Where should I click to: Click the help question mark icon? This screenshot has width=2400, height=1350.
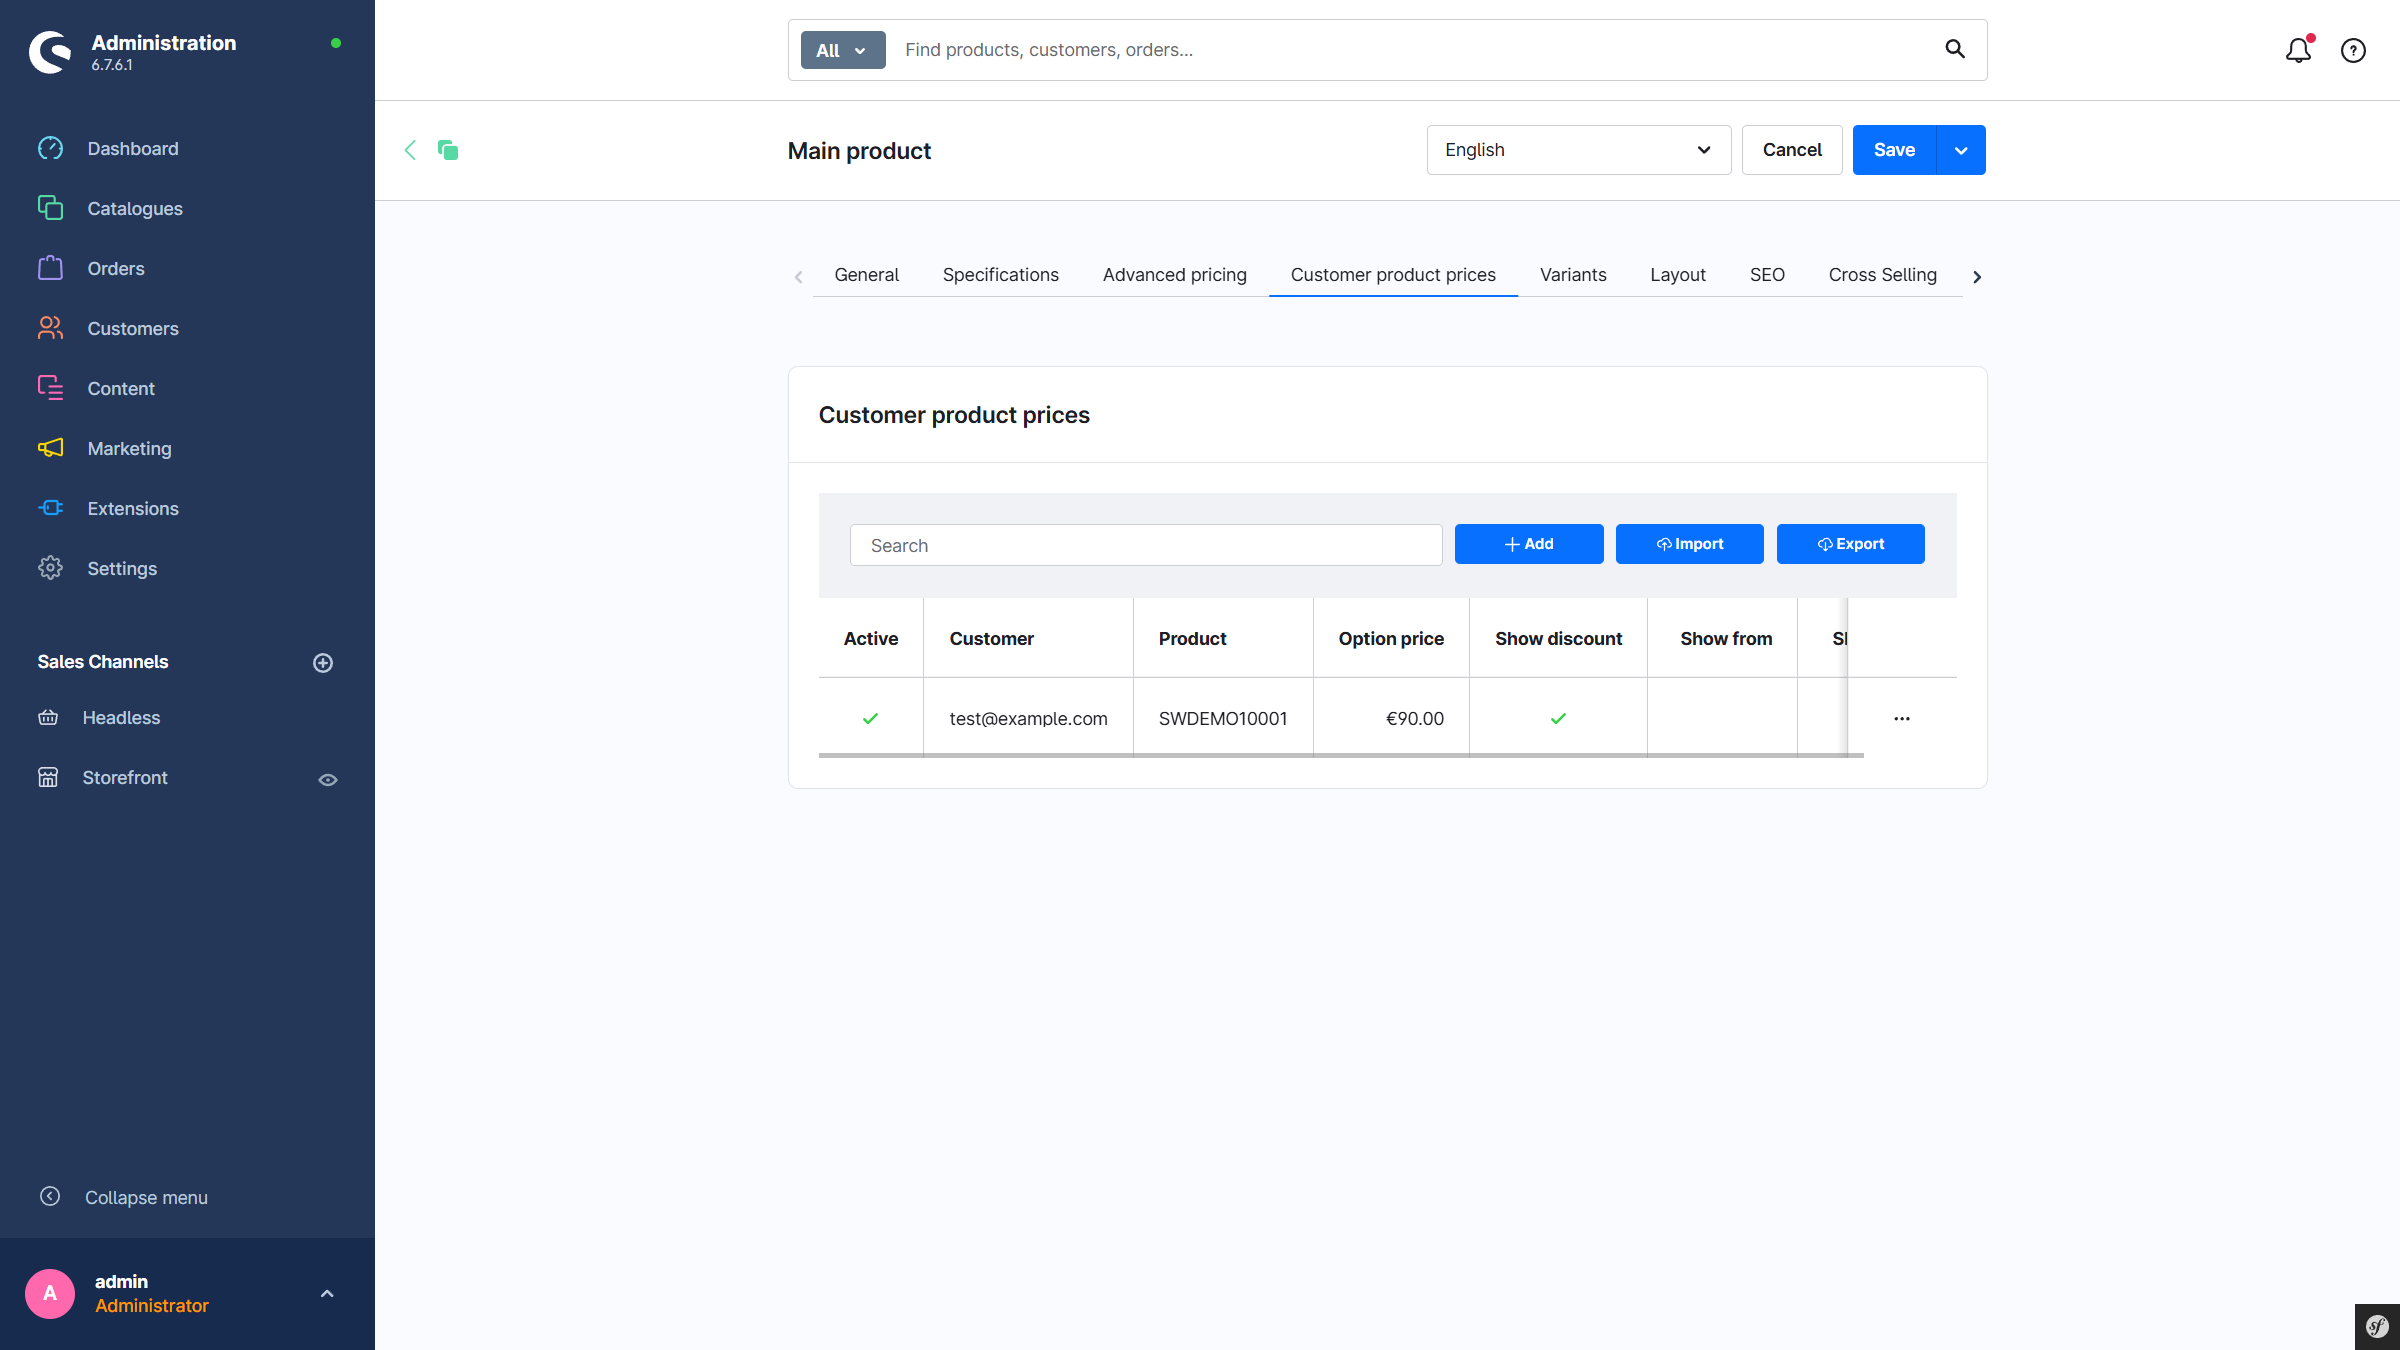tap(2353, 50)
